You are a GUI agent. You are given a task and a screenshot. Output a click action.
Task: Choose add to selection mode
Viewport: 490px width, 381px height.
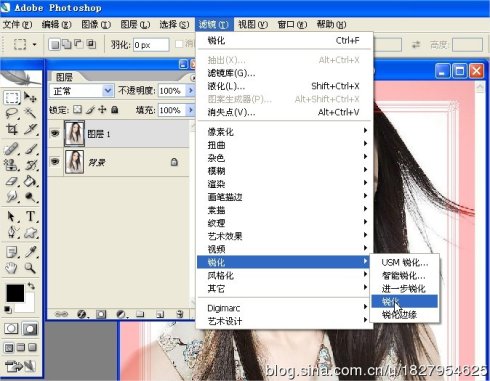click(67, 44)
